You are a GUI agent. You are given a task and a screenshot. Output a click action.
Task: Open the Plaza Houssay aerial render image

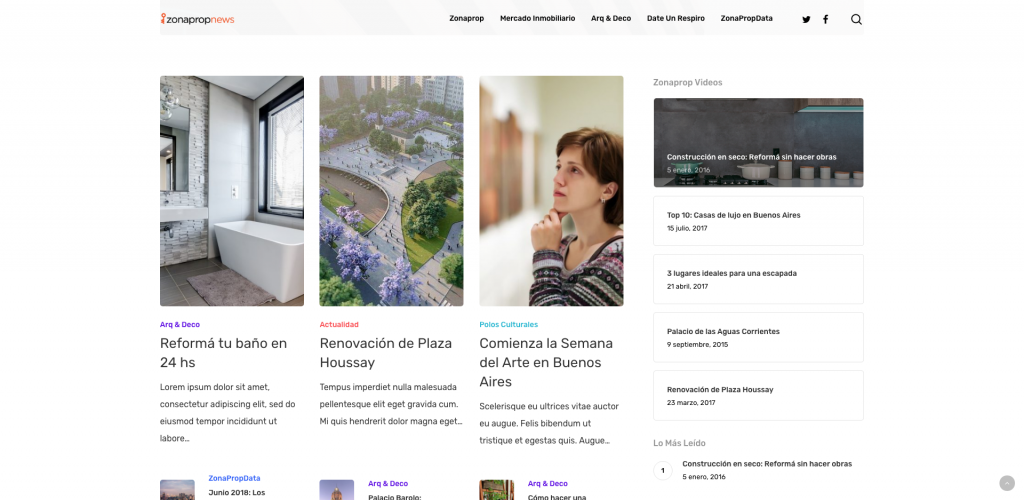coord(391,191)
